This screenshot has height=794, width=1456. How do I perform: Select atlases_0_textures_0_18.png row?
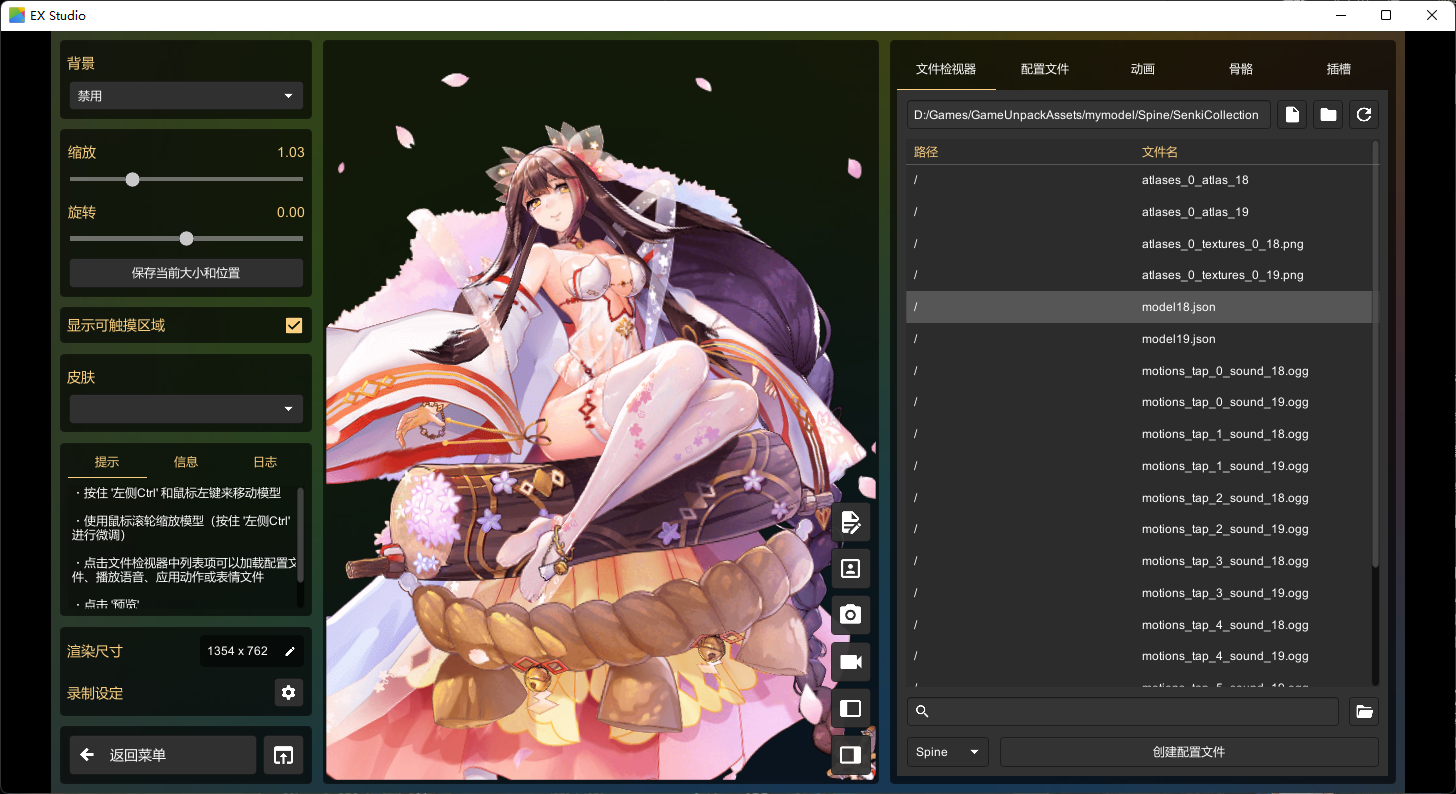(1139, 244)
